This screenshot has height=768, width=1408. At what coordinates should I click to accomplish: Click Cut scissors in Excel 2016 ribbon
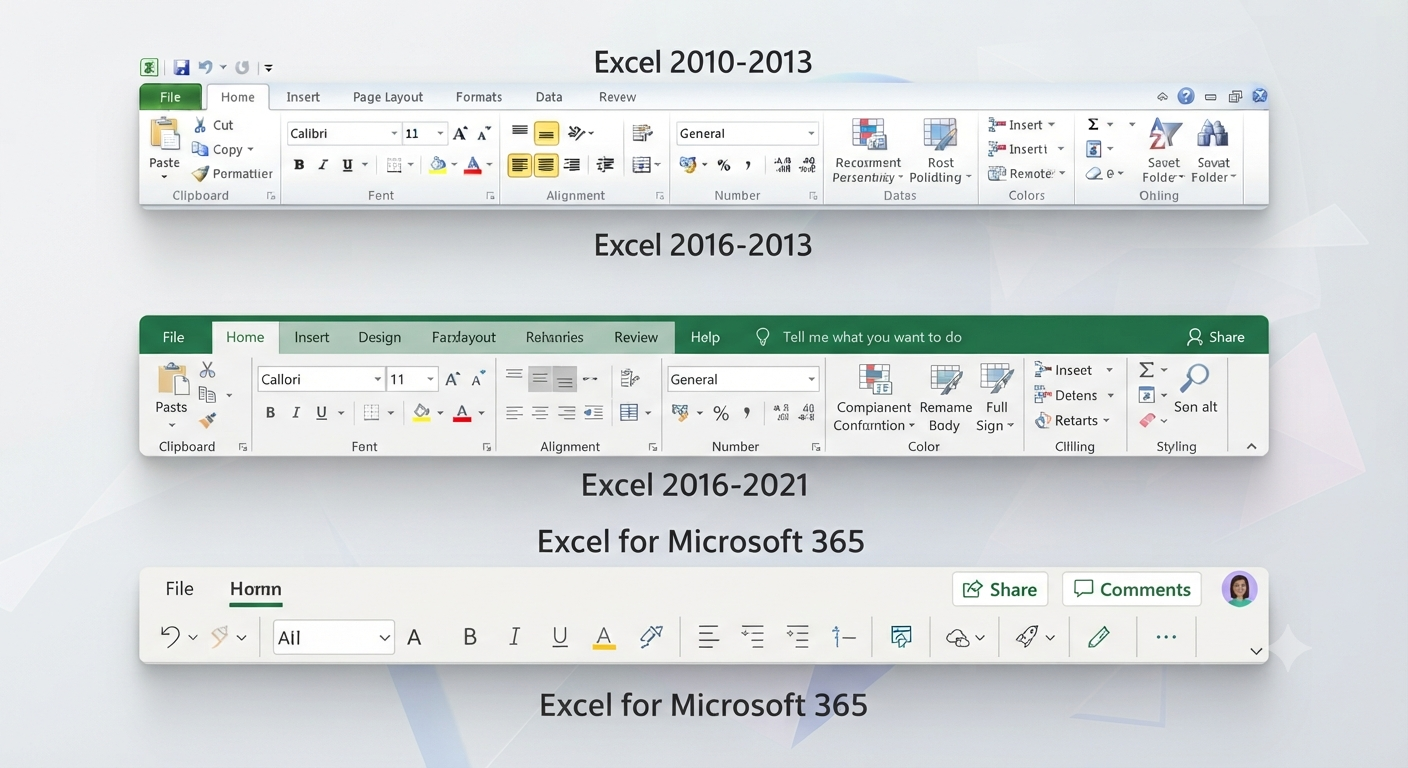pos(208,370)
